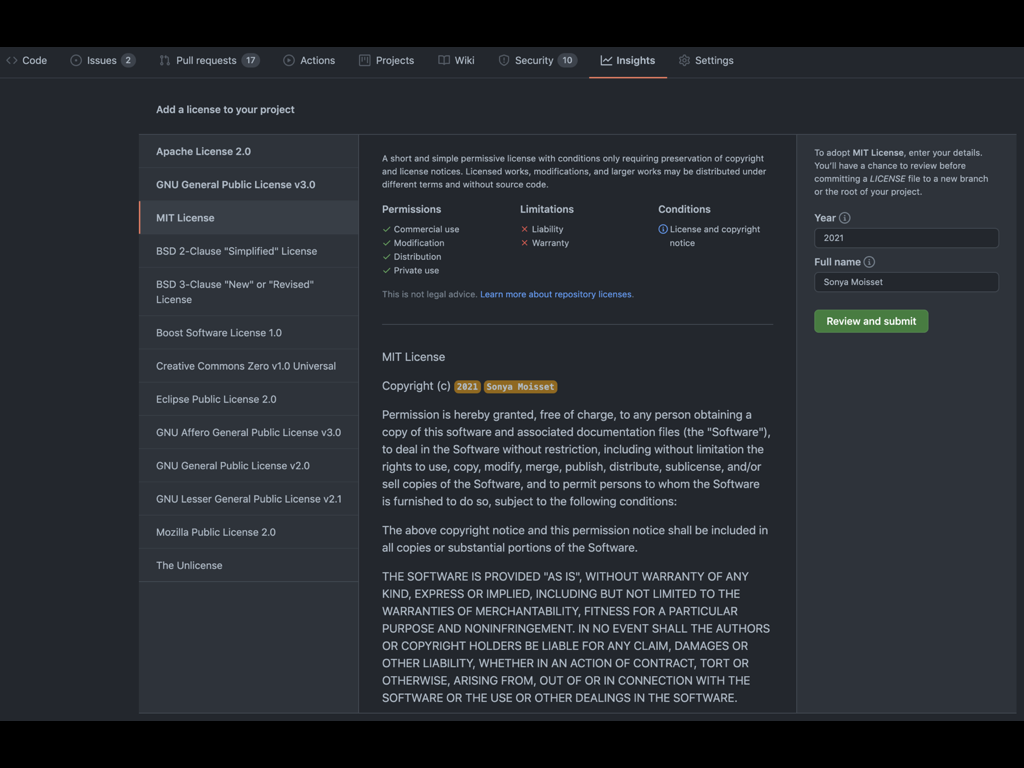Select Boost Software License 1.0

pos(249,333)
